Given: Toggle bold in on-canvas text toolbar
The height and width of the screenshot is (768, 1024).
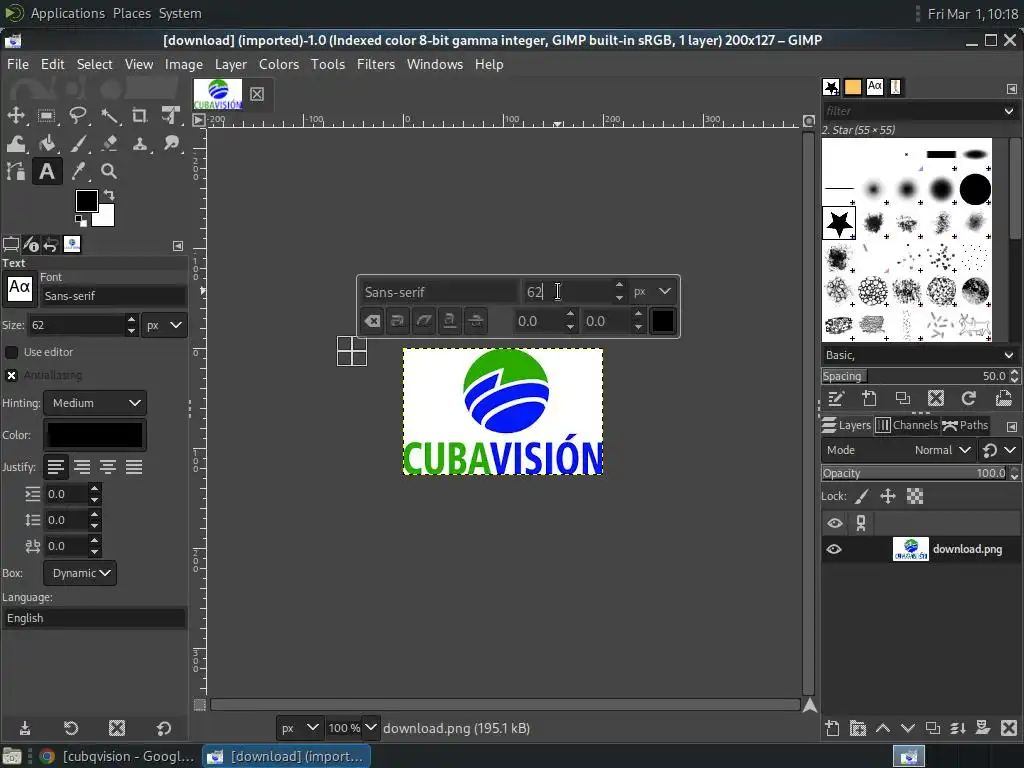Looking at the screenshot, I should [x=398, y=321].
